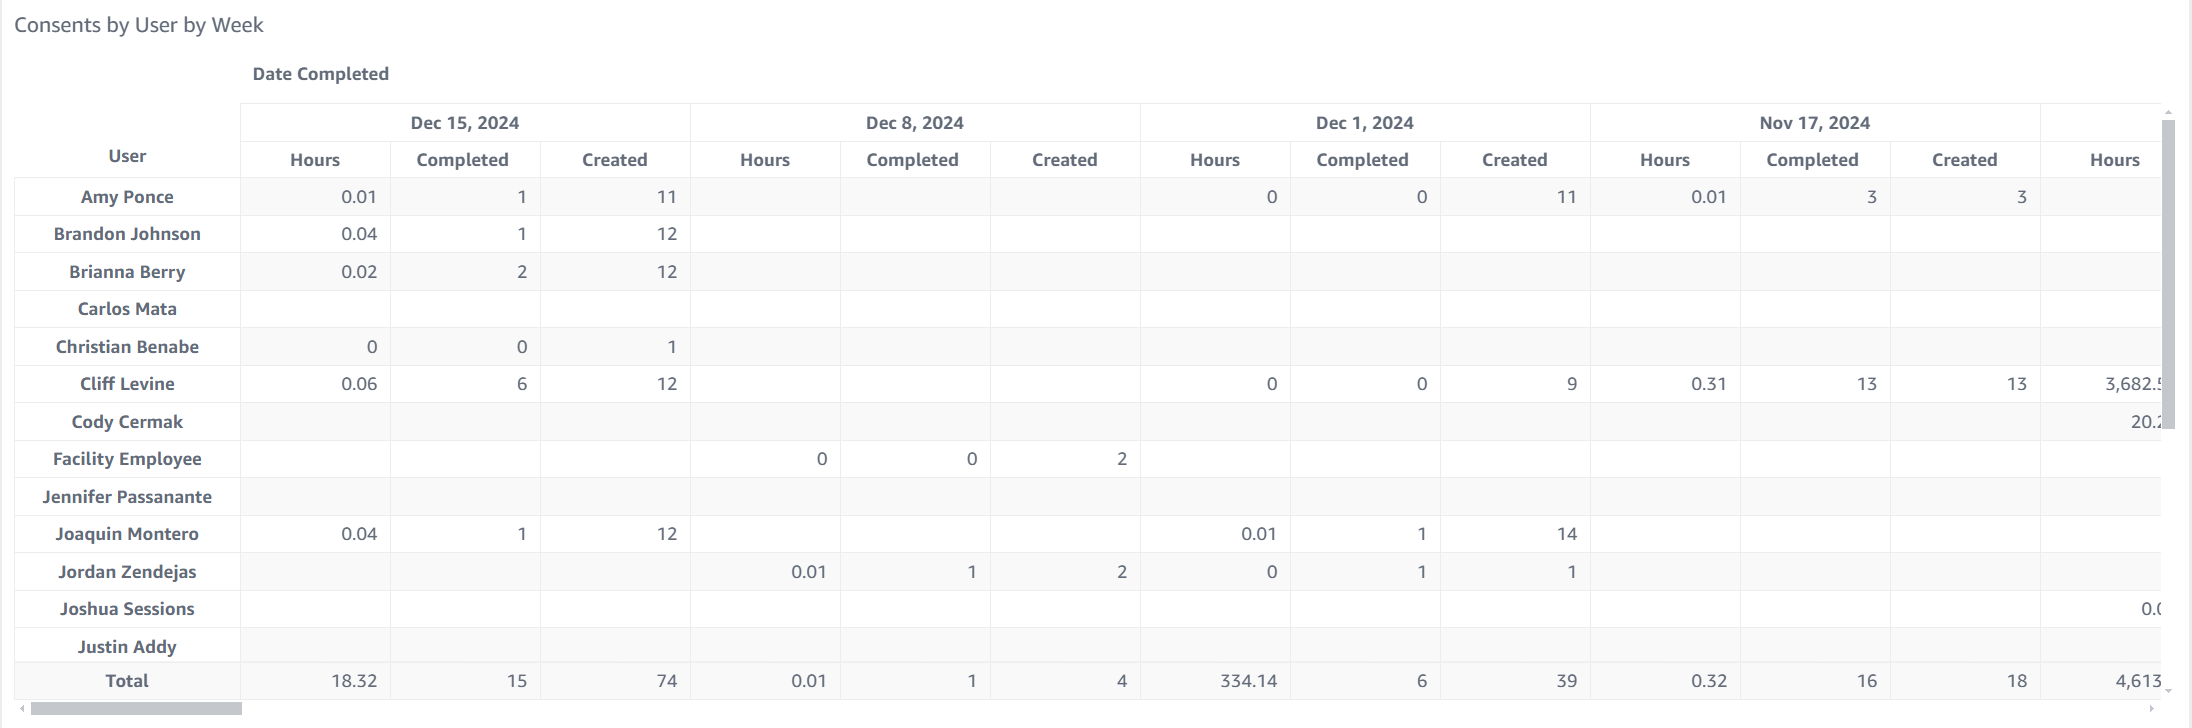Select the Dec 8, 2024 column group header

(914, 123)
